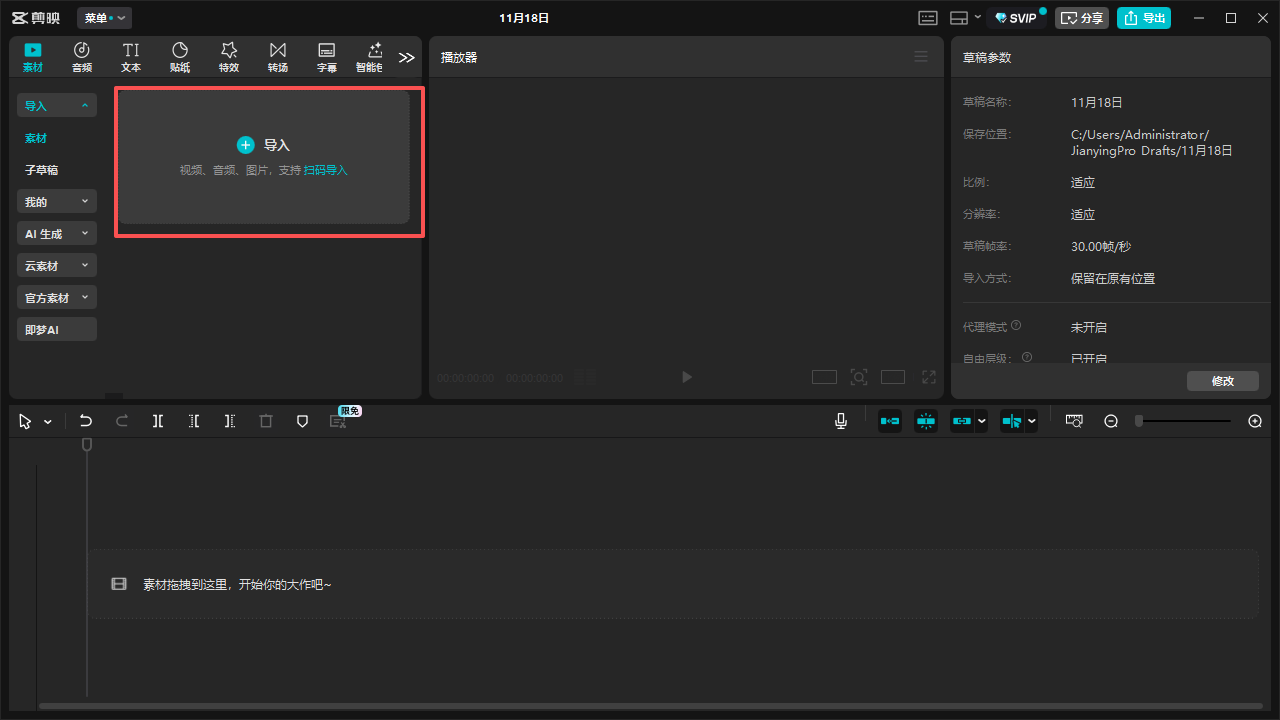
Task: Click the 扫码导入 scan import link
Action: pos(326,171)
